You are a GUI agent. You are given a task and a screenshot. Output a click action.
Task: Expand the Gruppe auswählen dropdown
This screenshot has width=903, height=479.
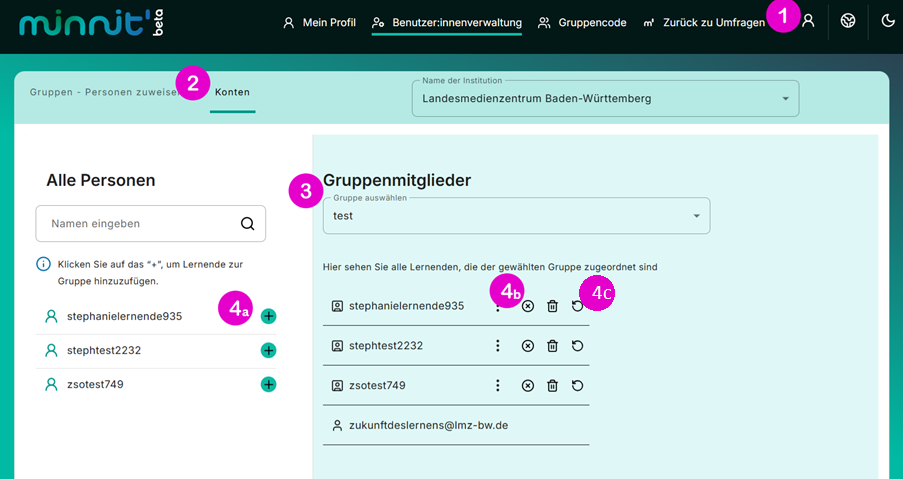tap(516, 216)
